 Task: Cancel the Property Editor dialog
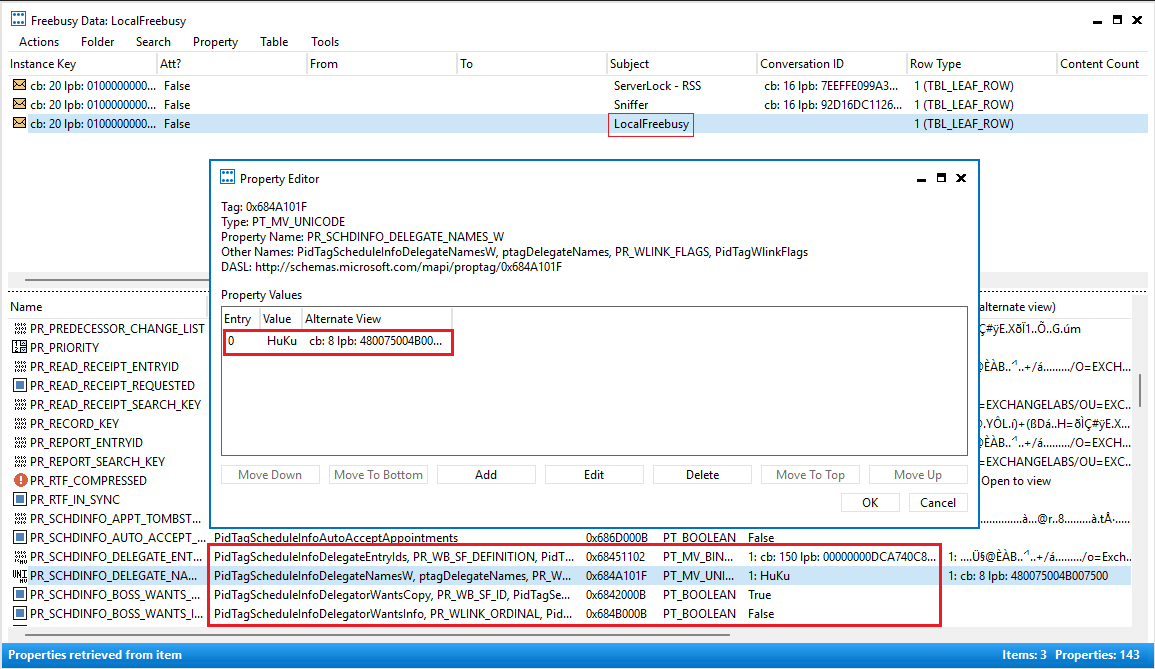(x=938, y=503)
